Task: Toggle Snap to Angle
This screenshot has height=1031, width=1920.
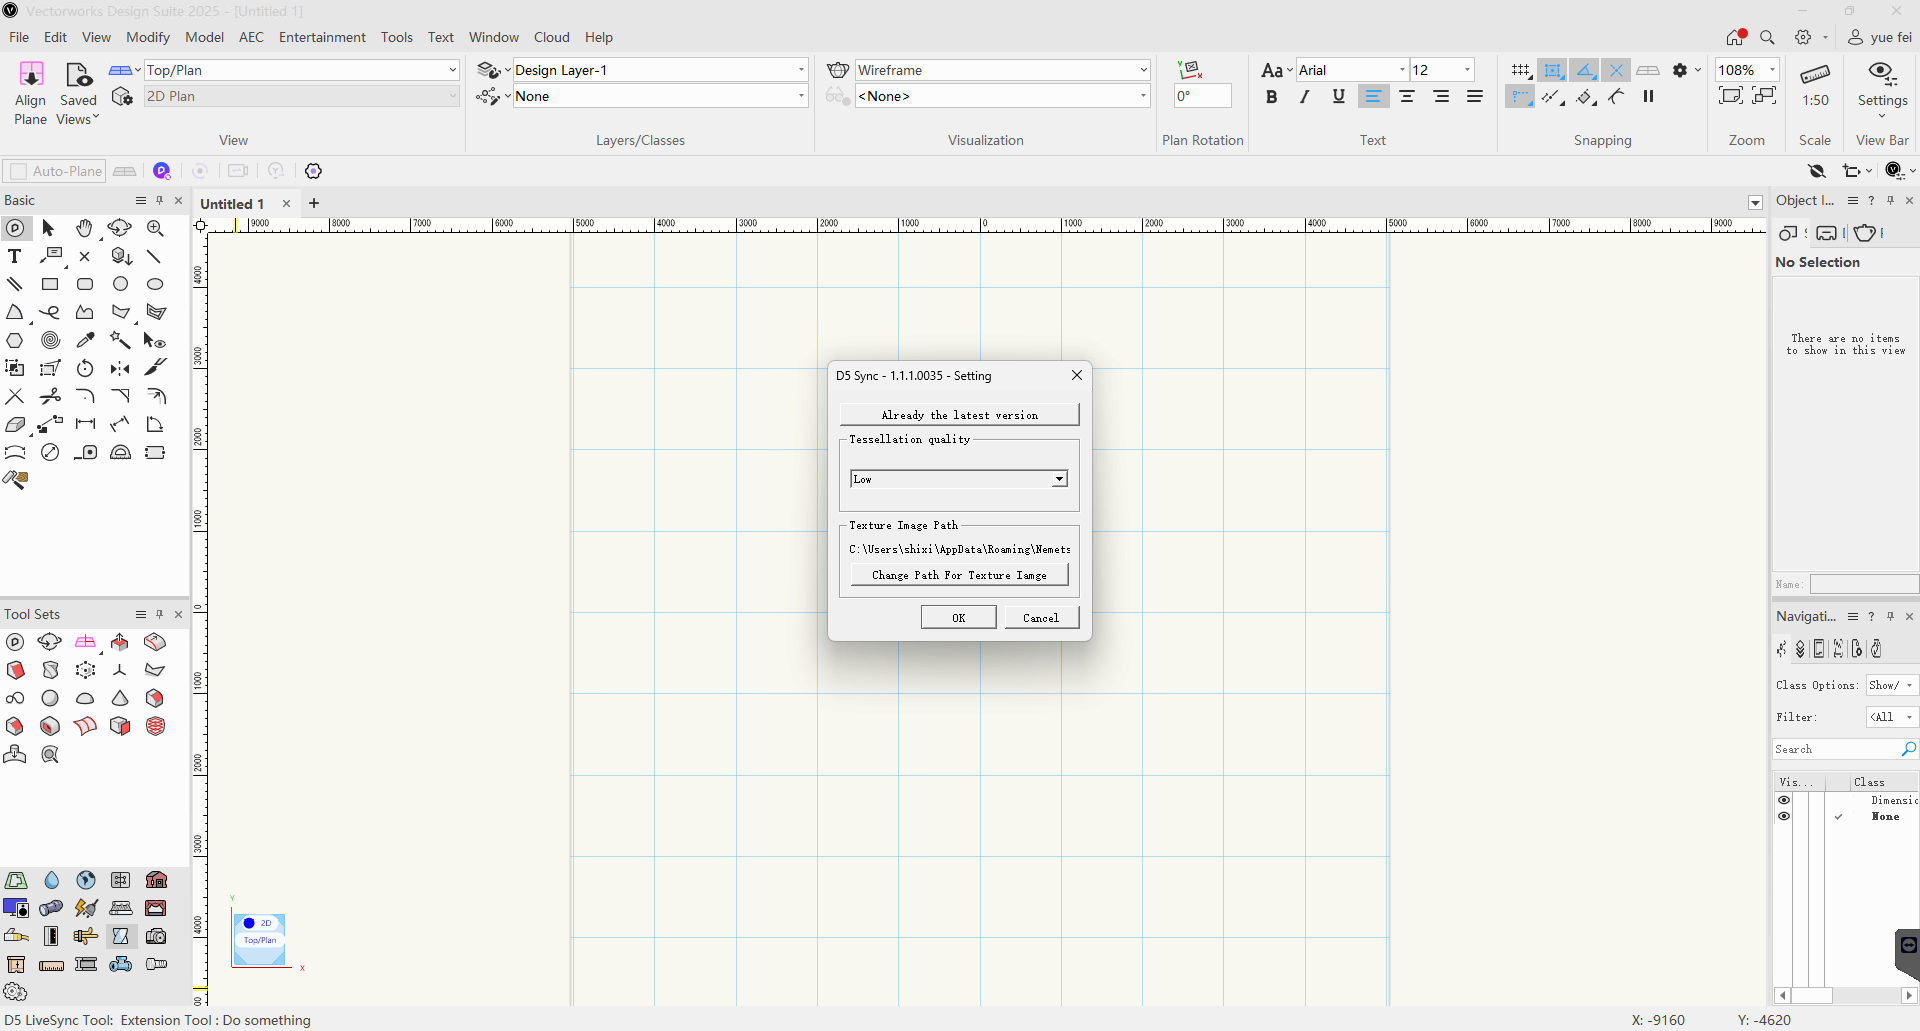Action: [x=1585, y=70]
